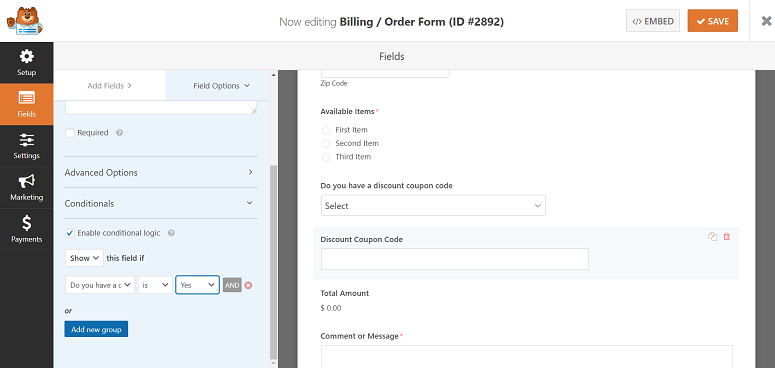Click help icon beside Enable conditional logic
775x368 pixels.
coord(171,233)
